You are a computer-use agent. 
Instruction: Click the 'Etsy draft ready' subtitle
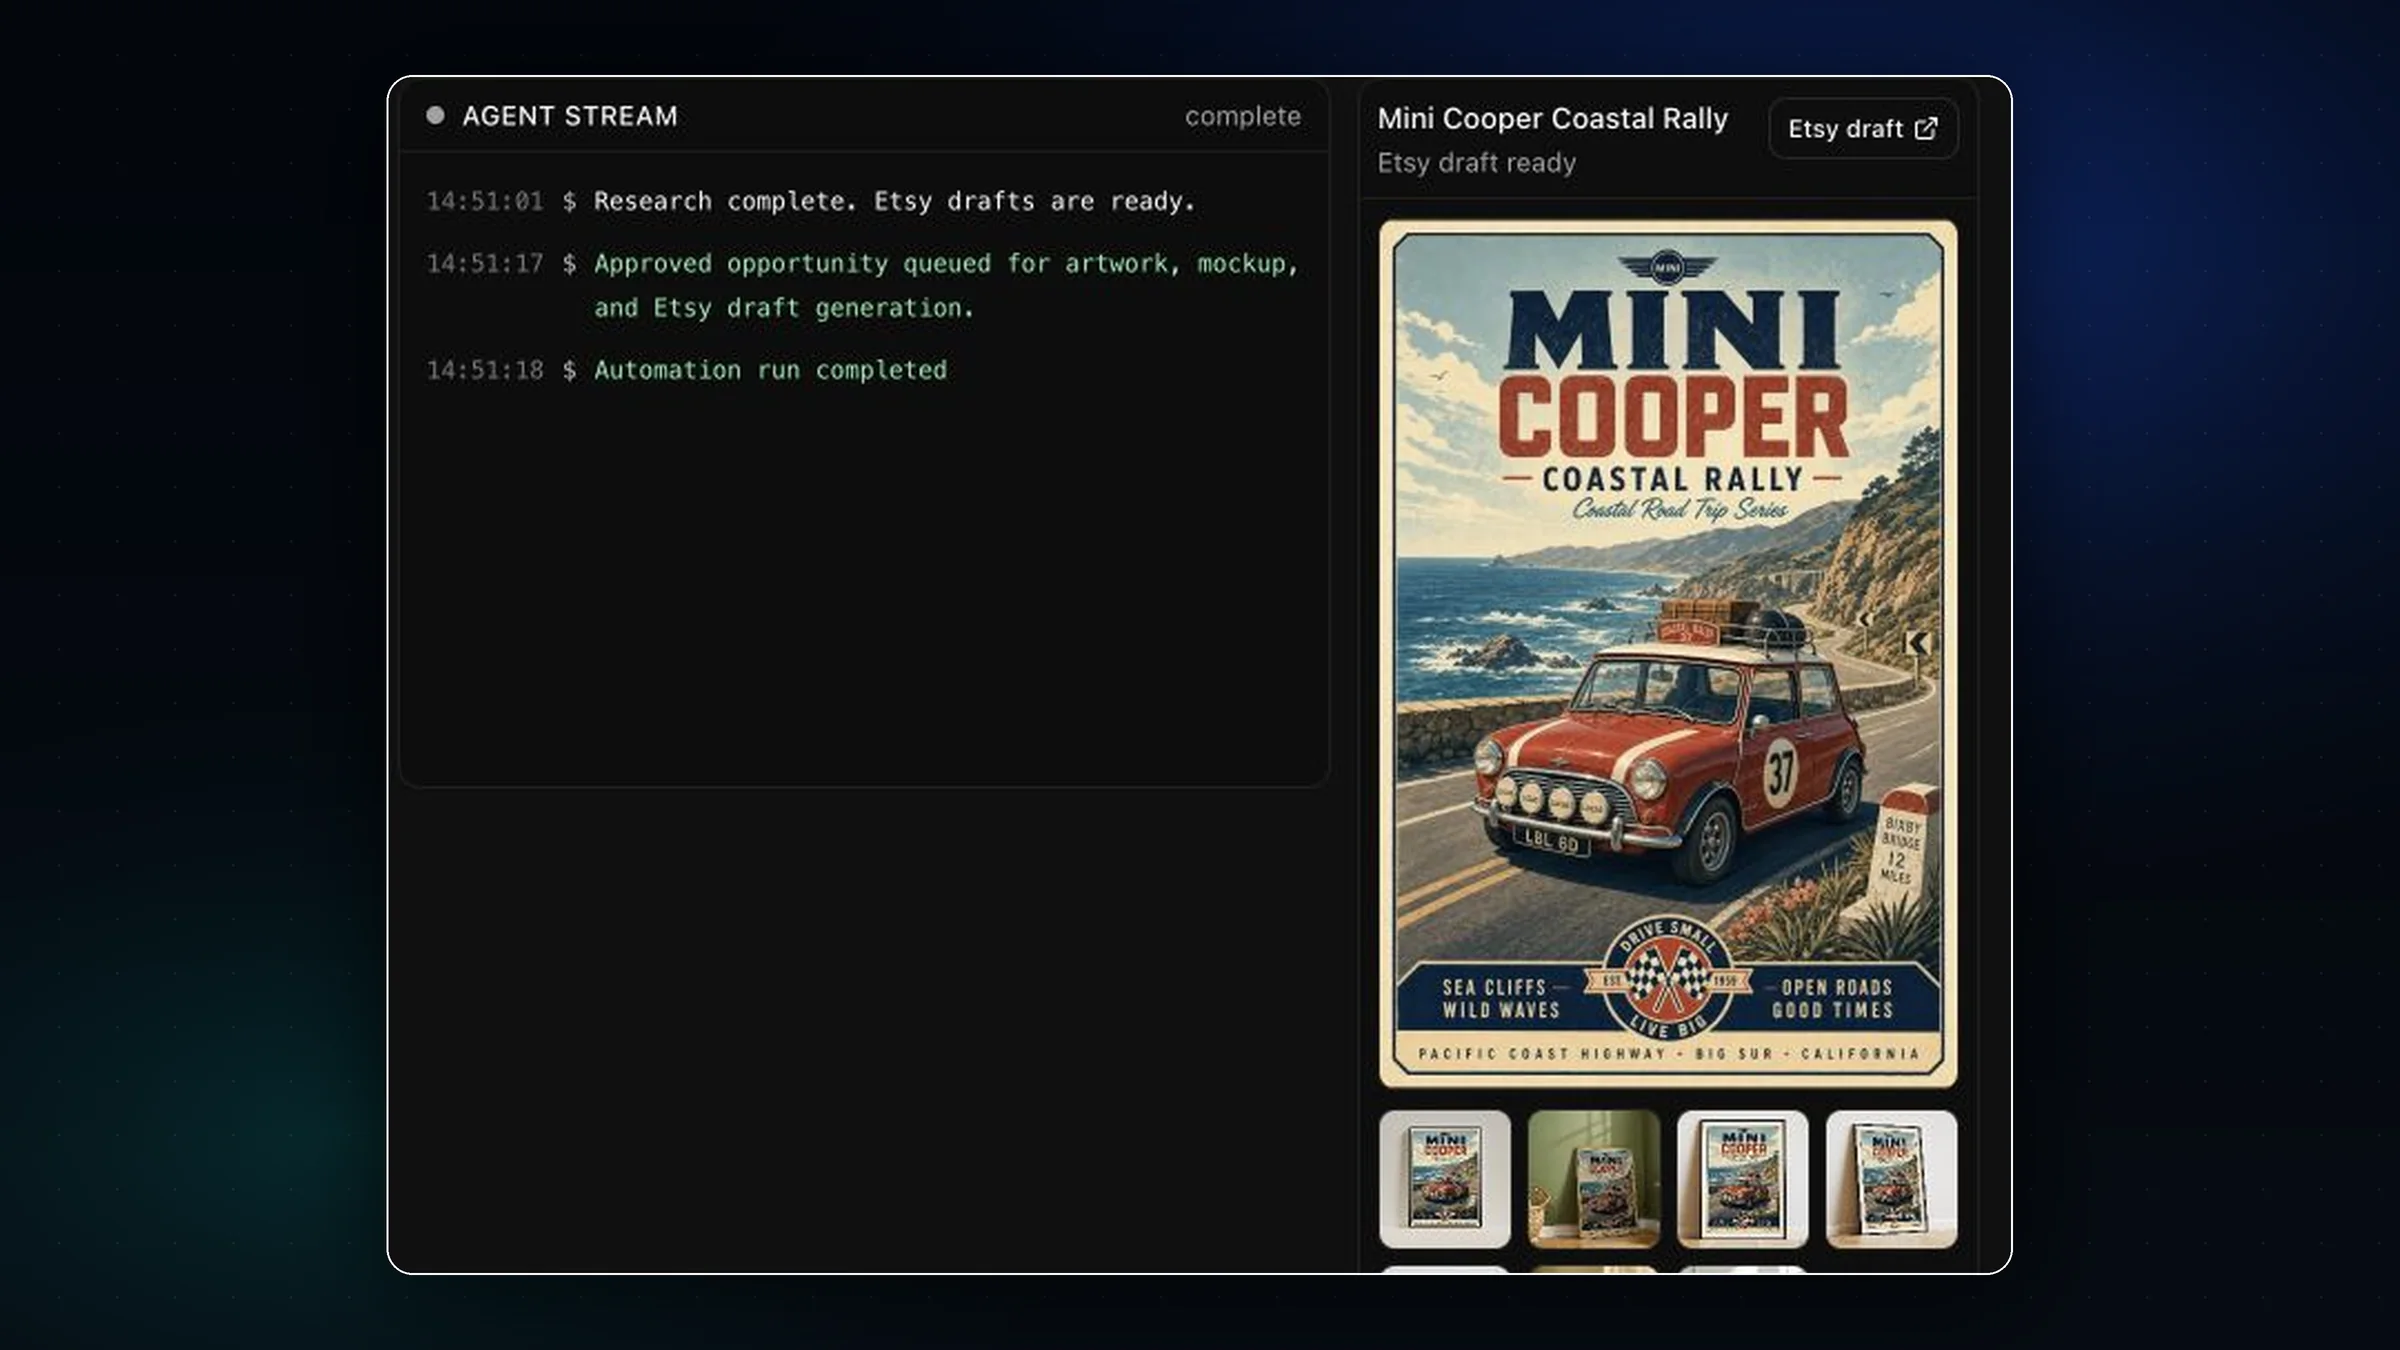click(1476, 162)
